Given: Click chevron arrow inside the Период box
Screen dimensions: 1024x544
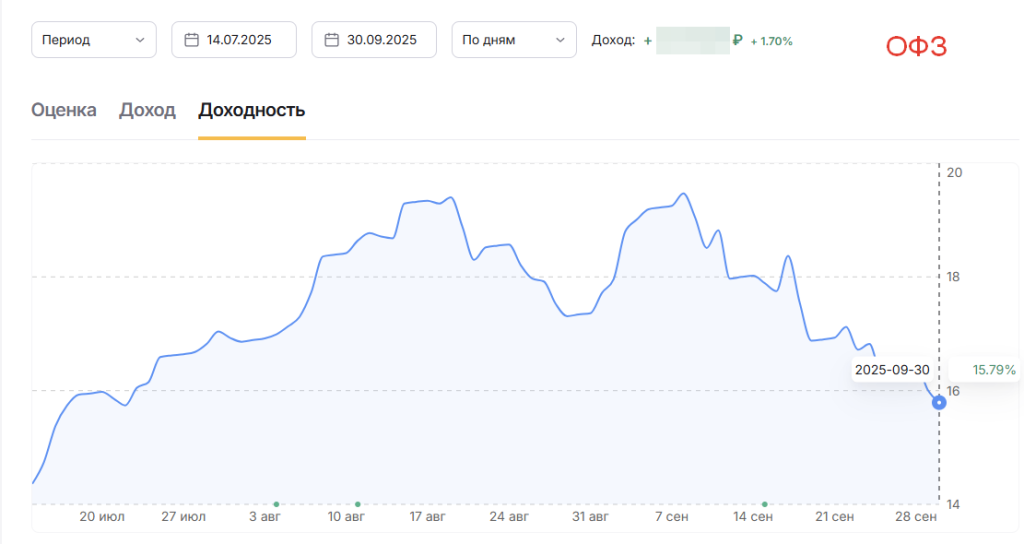Looking at the screenshot, I should click(x=139, y=40).
